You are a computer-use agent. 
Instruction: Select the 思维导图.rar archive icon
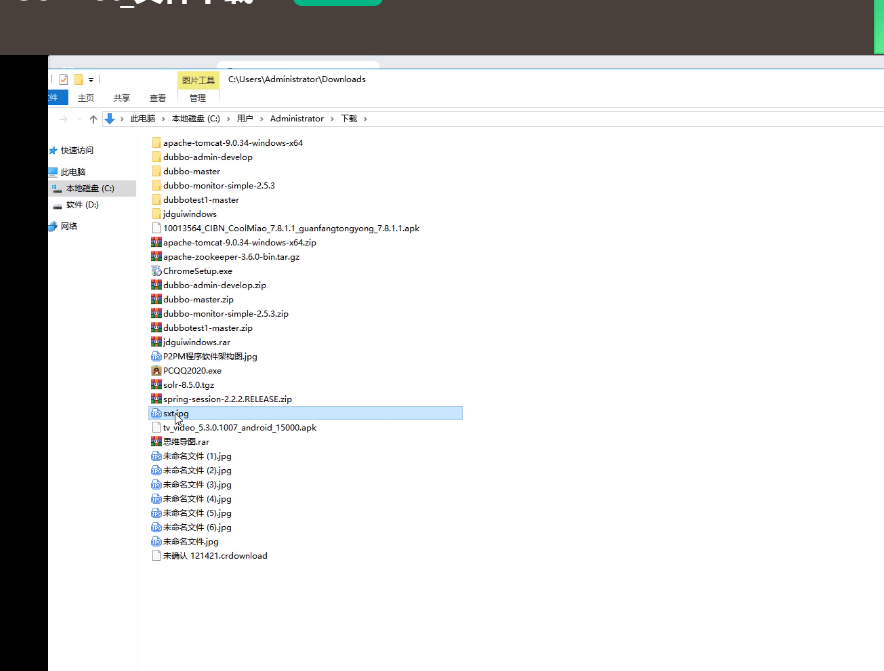point(156,442)
